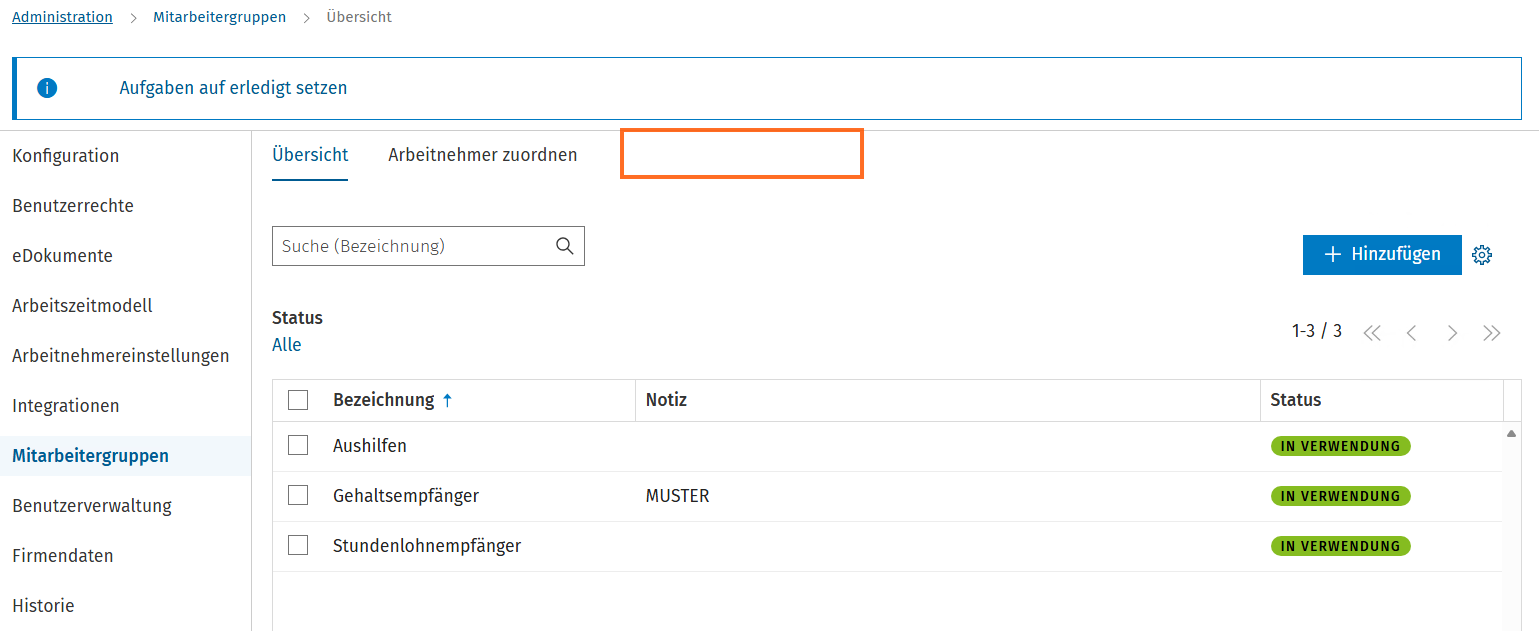Click the MUSTER note cell

(678, 496)
